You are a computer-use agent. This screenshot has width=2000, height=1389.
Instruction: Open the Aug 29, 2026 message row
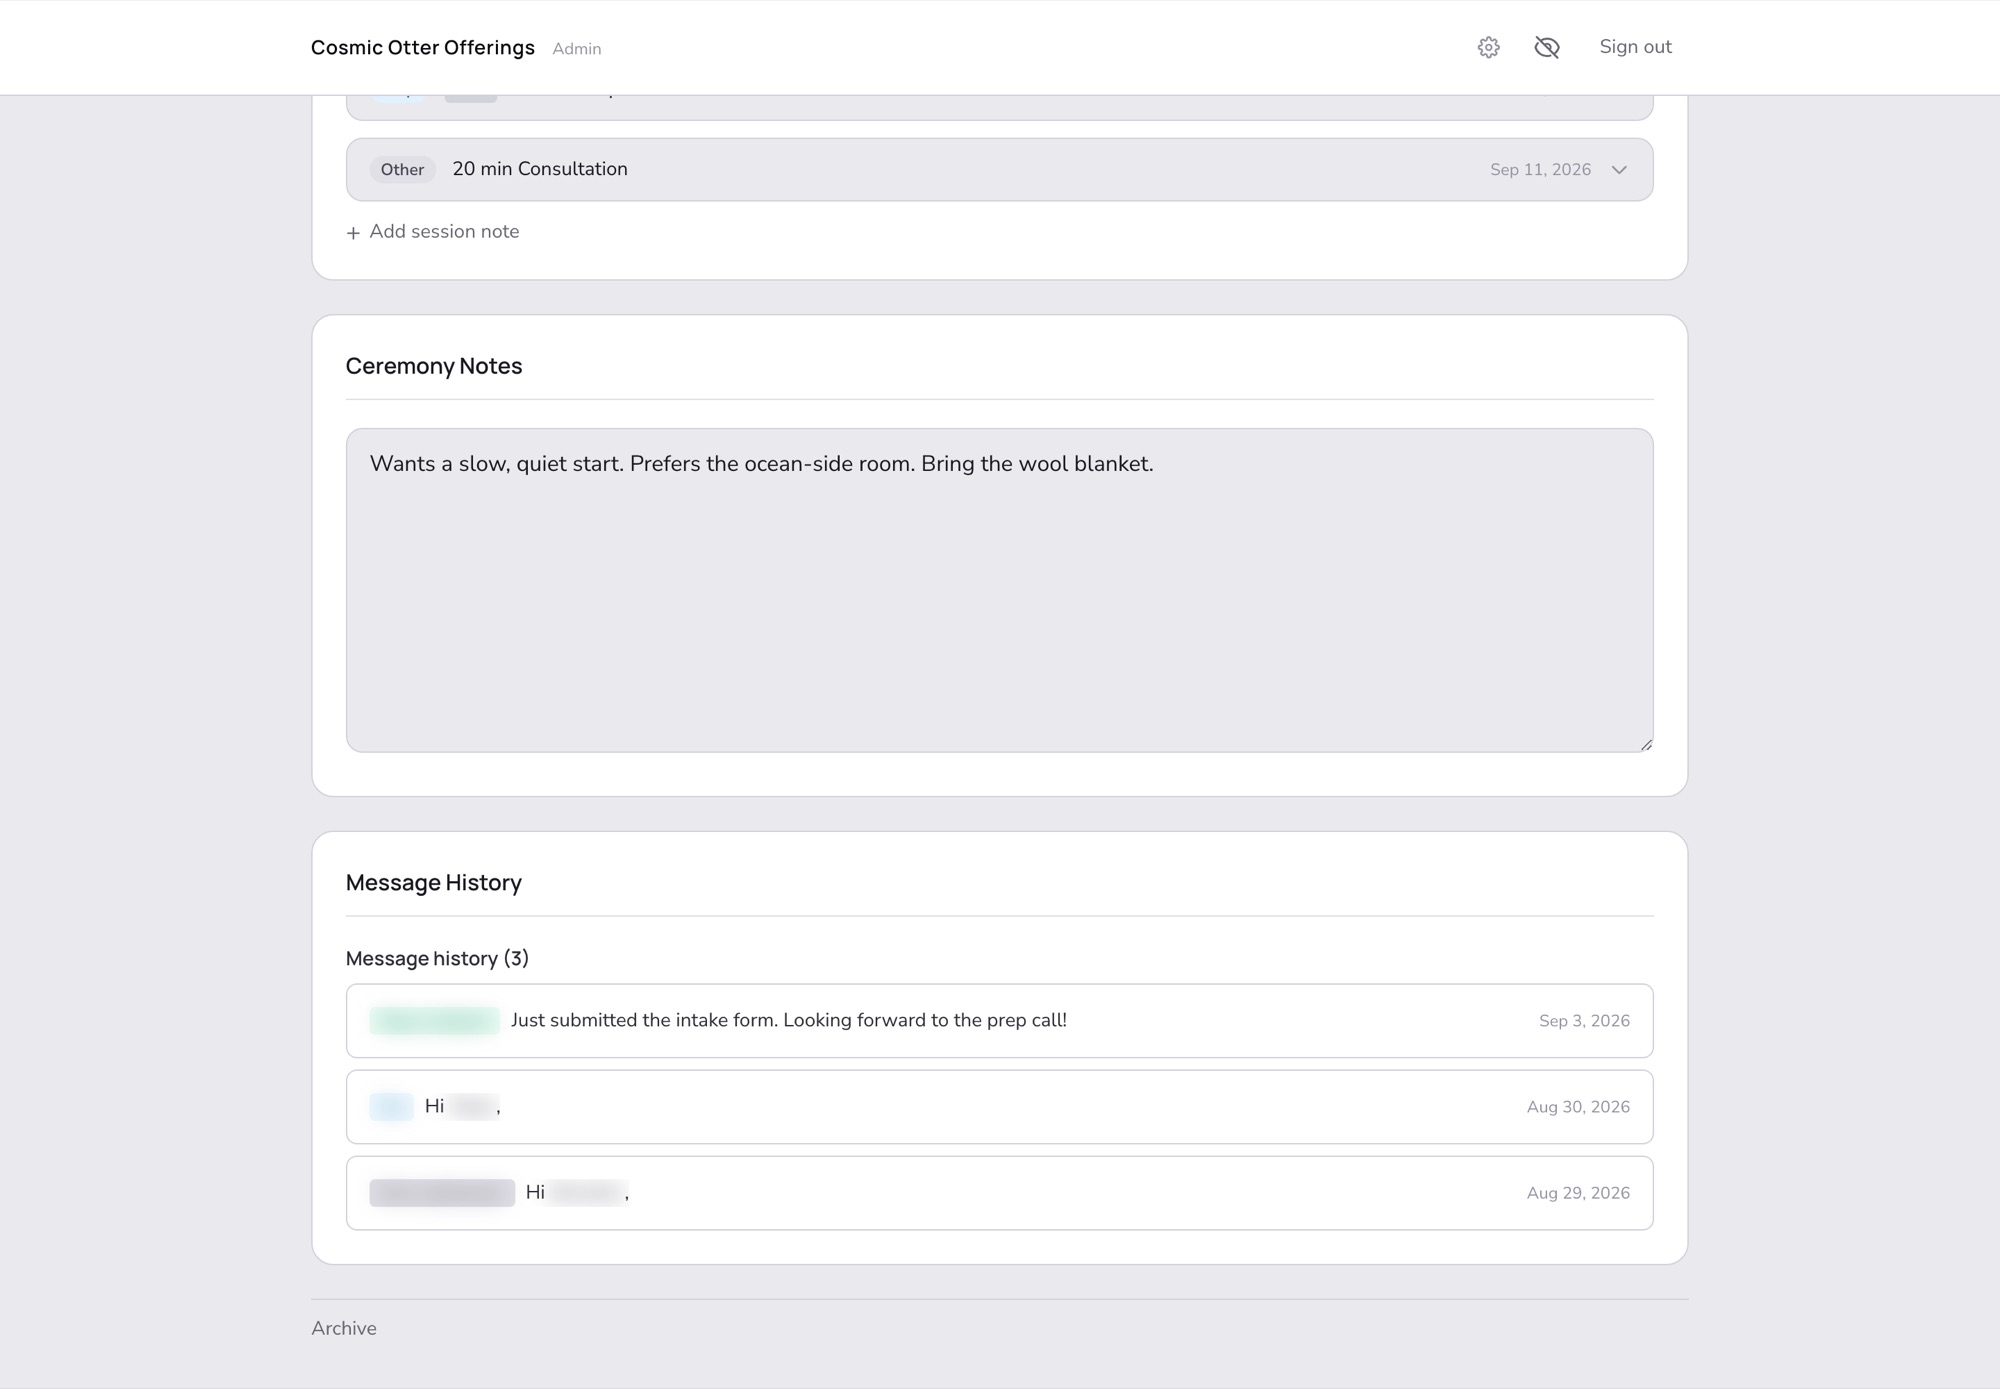point(999,1193)
